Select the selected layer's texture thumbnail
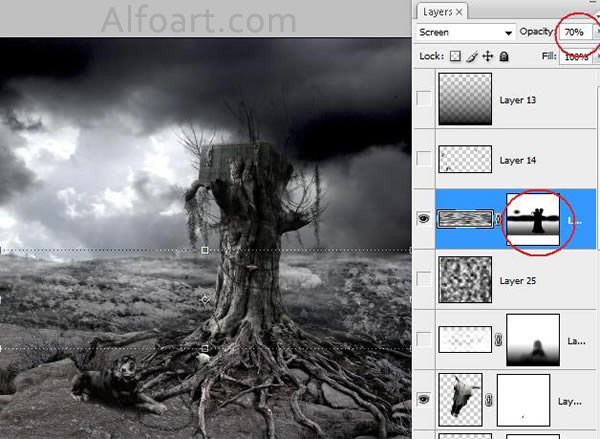Screen dimensions: 600x439 [x=465, y=219]
